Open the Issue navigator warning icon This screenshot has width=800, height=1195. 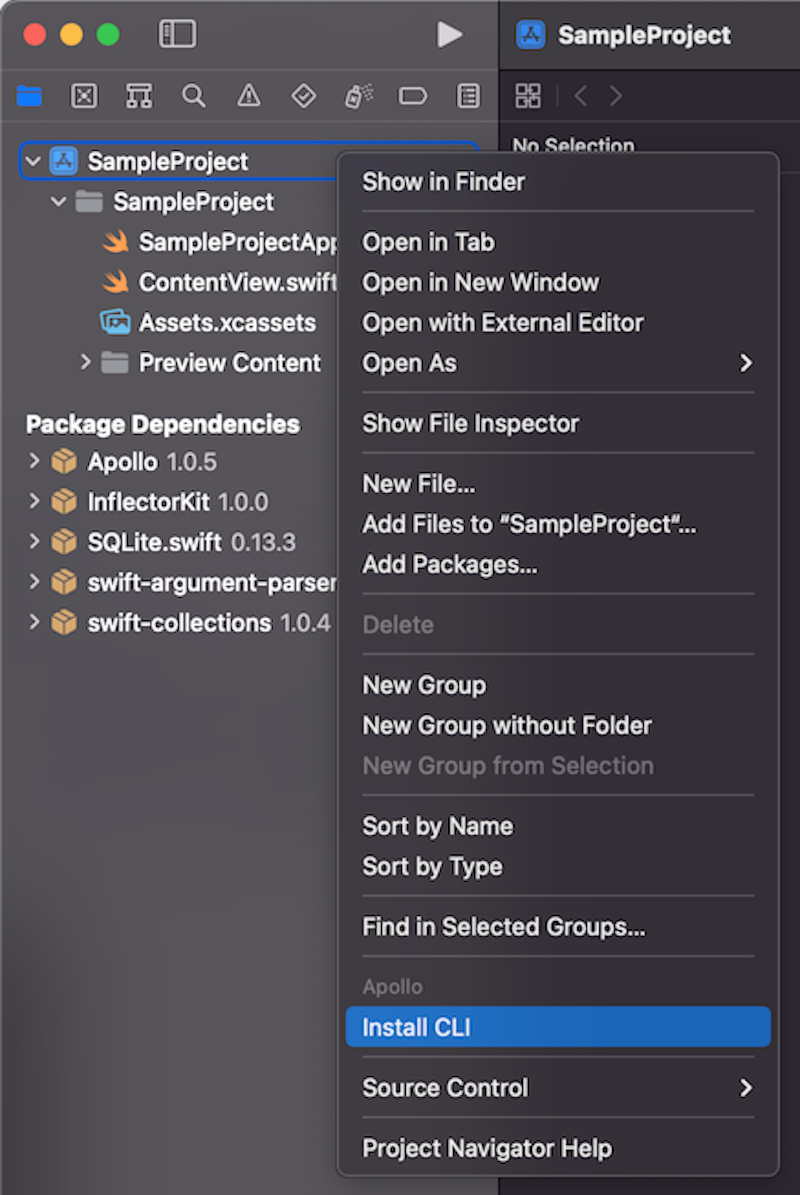click(248, 96)
